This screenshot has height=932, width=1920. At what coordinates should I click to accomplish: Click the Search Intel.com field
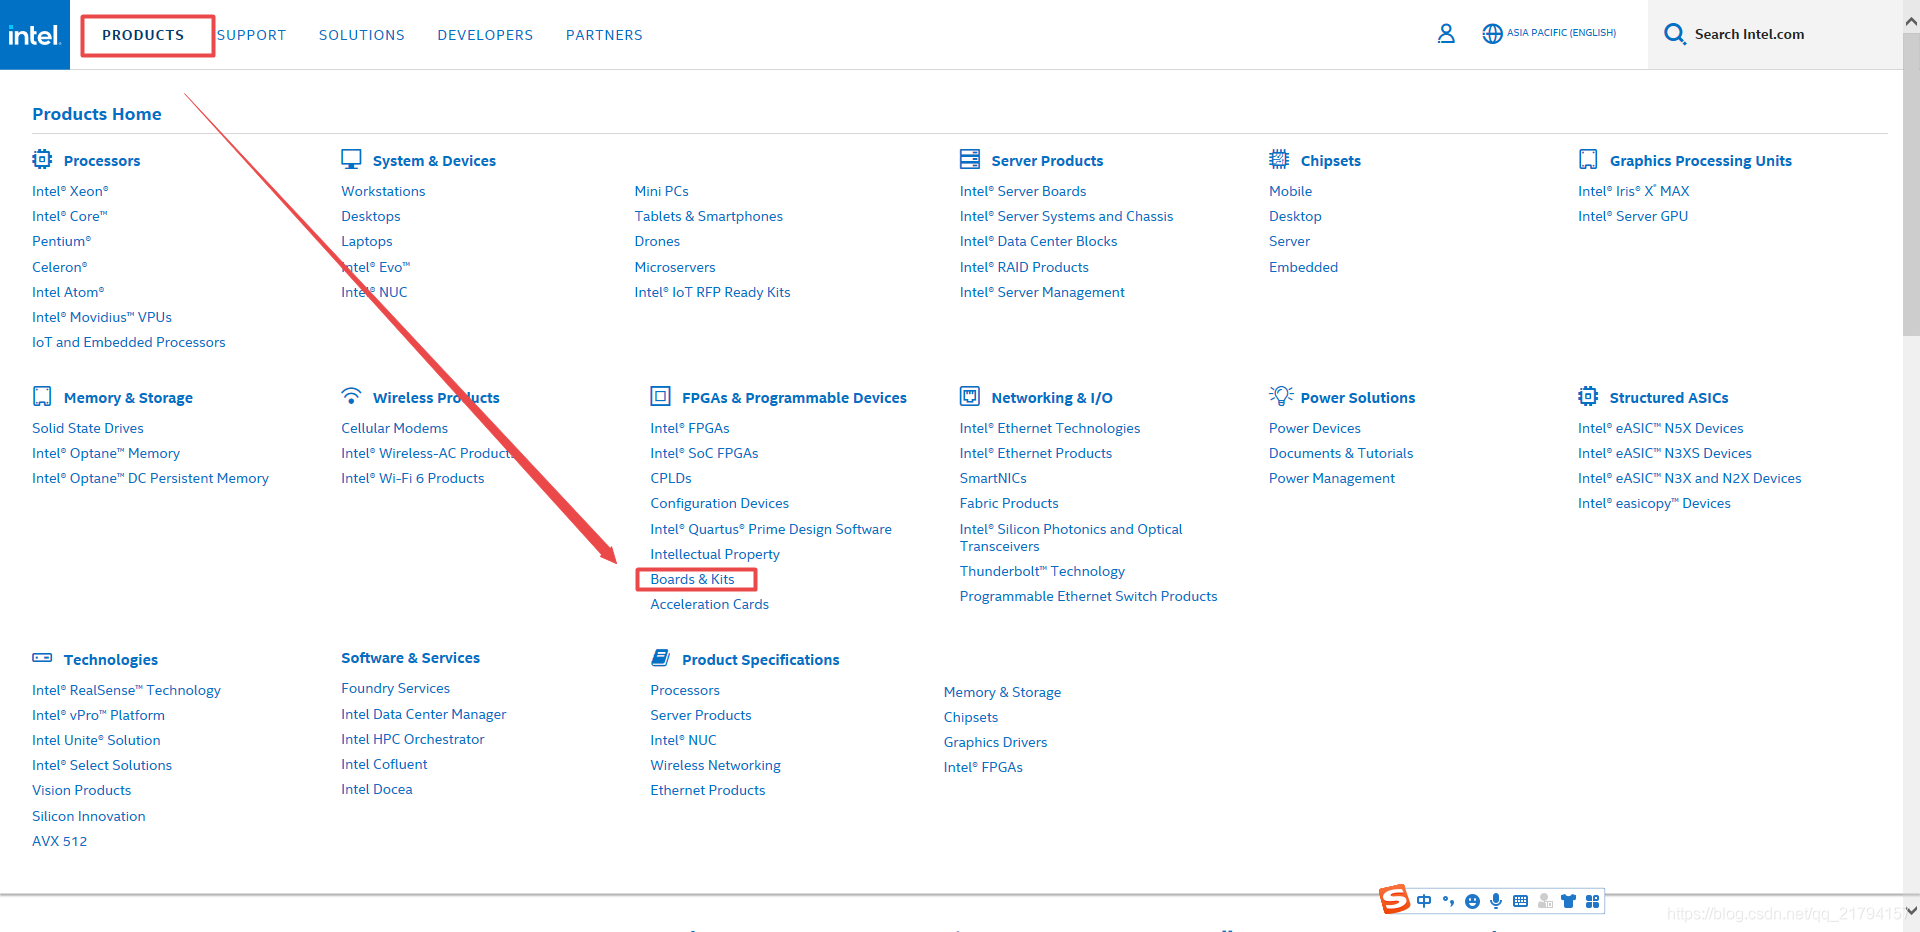pyautogui.click(x=1775, y=34)
